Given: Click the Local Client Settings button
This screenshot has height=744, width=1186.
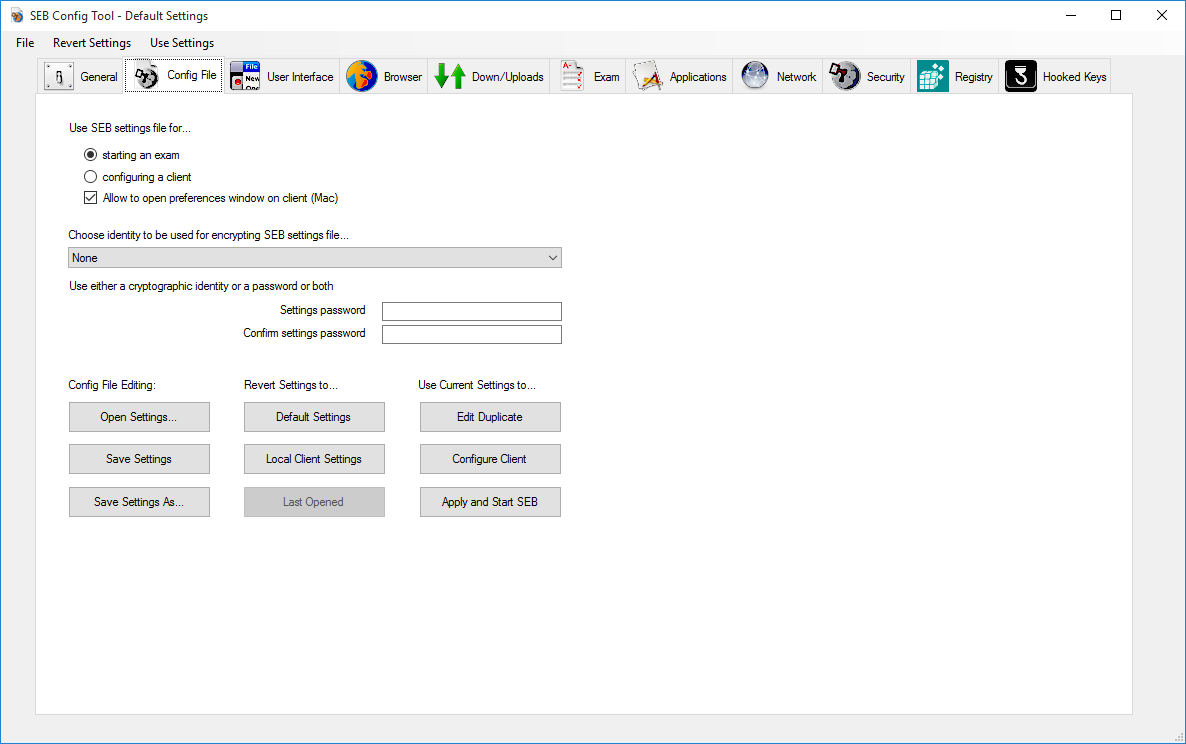Looking at the screenshot, I should click(x=314, y=459).
